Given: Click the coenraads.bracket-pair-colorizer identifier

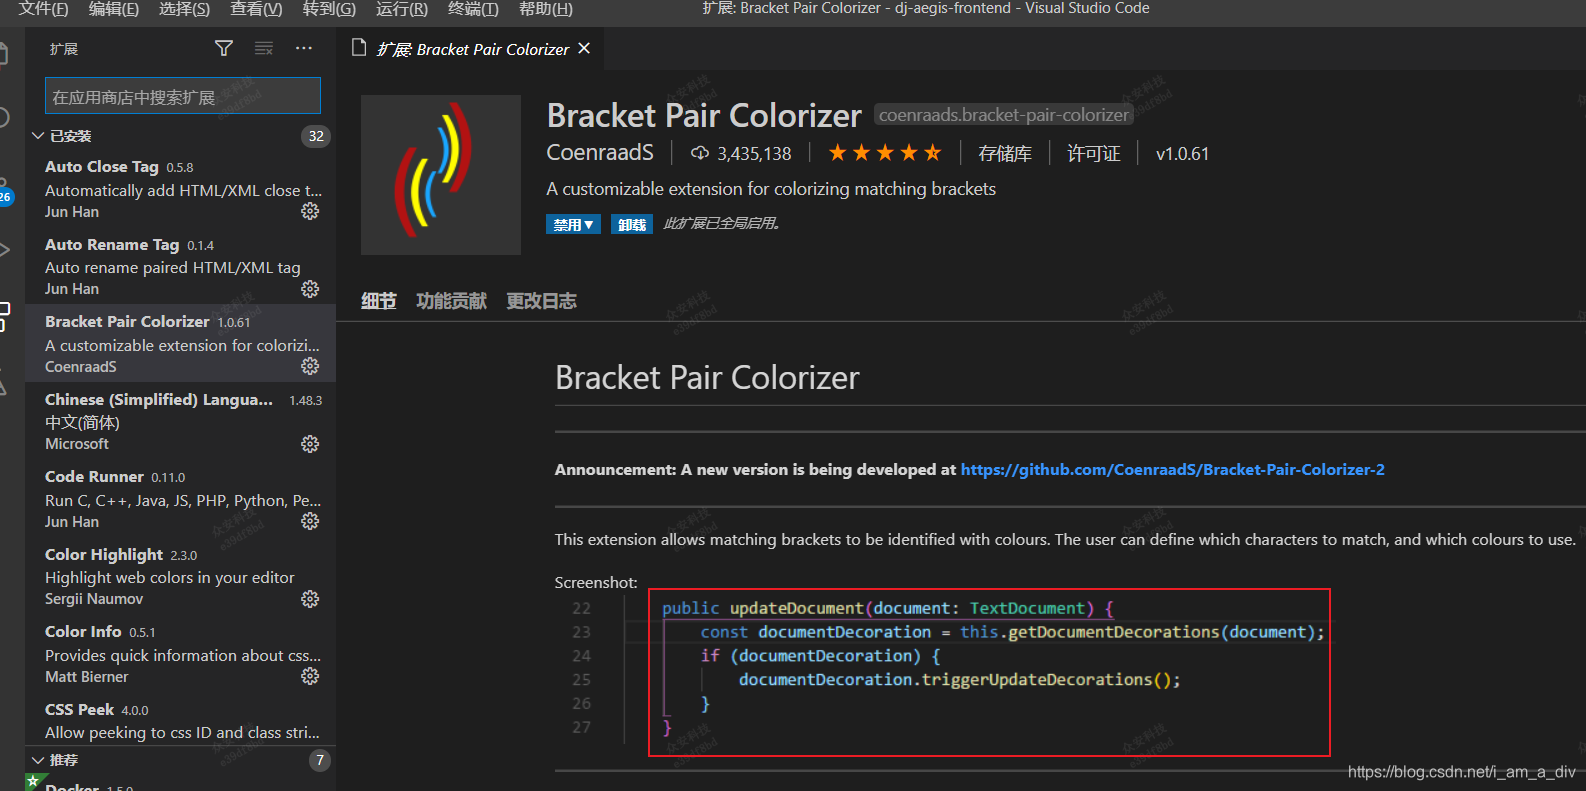Looking at the screenshot, I should pyautogui.click(x=1004, y=115).
